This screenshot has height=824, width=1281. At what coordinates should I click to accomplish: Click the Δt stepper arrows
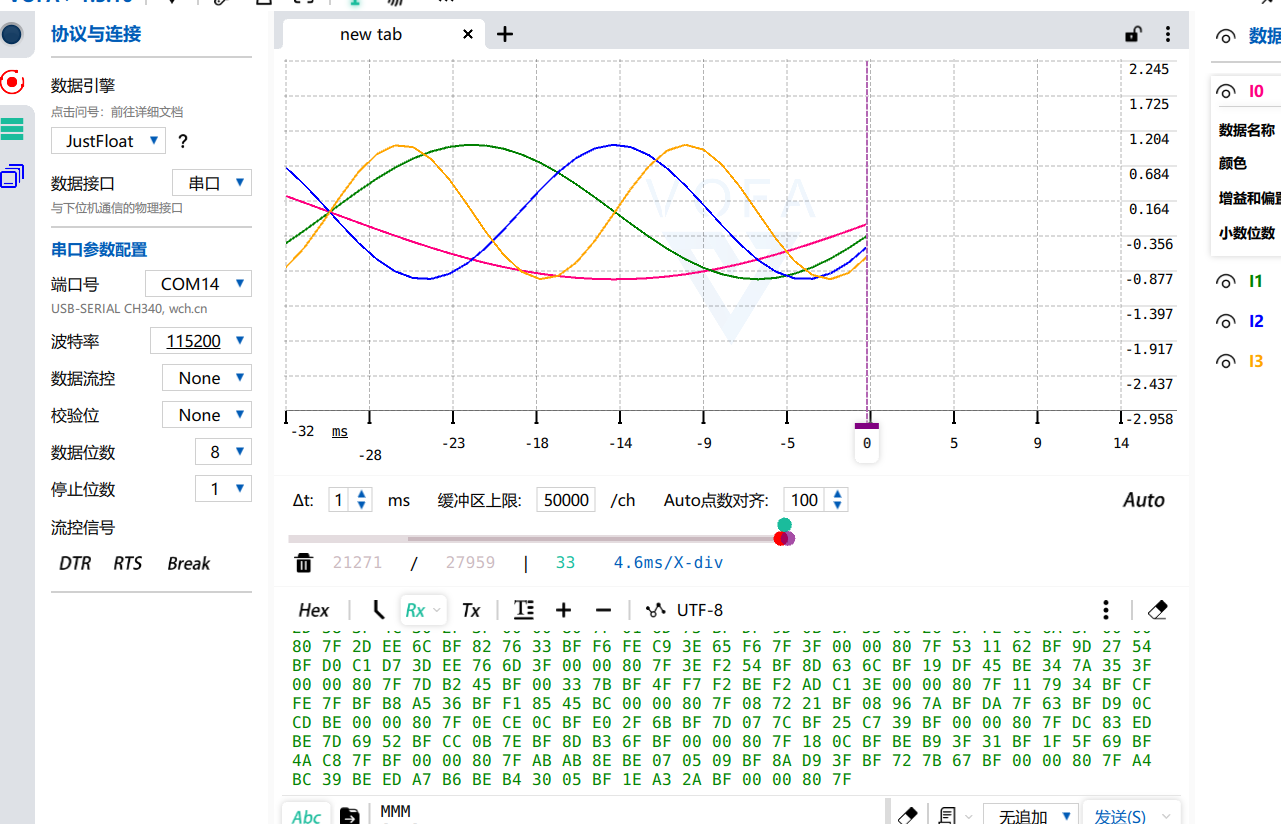click(x=363, y=500)
